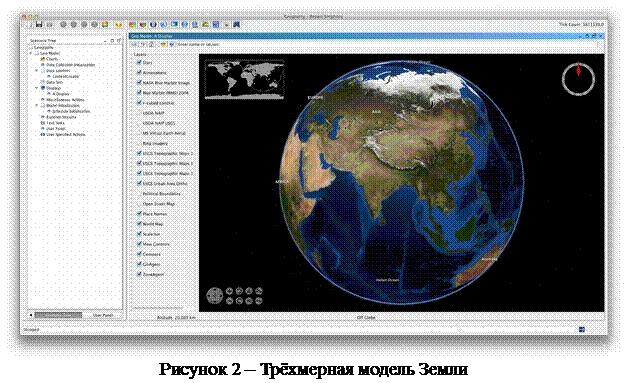Click the zoom in (+) view control button
The height and width of the screenshot is (383, 627).
click(x=230, y=291)
